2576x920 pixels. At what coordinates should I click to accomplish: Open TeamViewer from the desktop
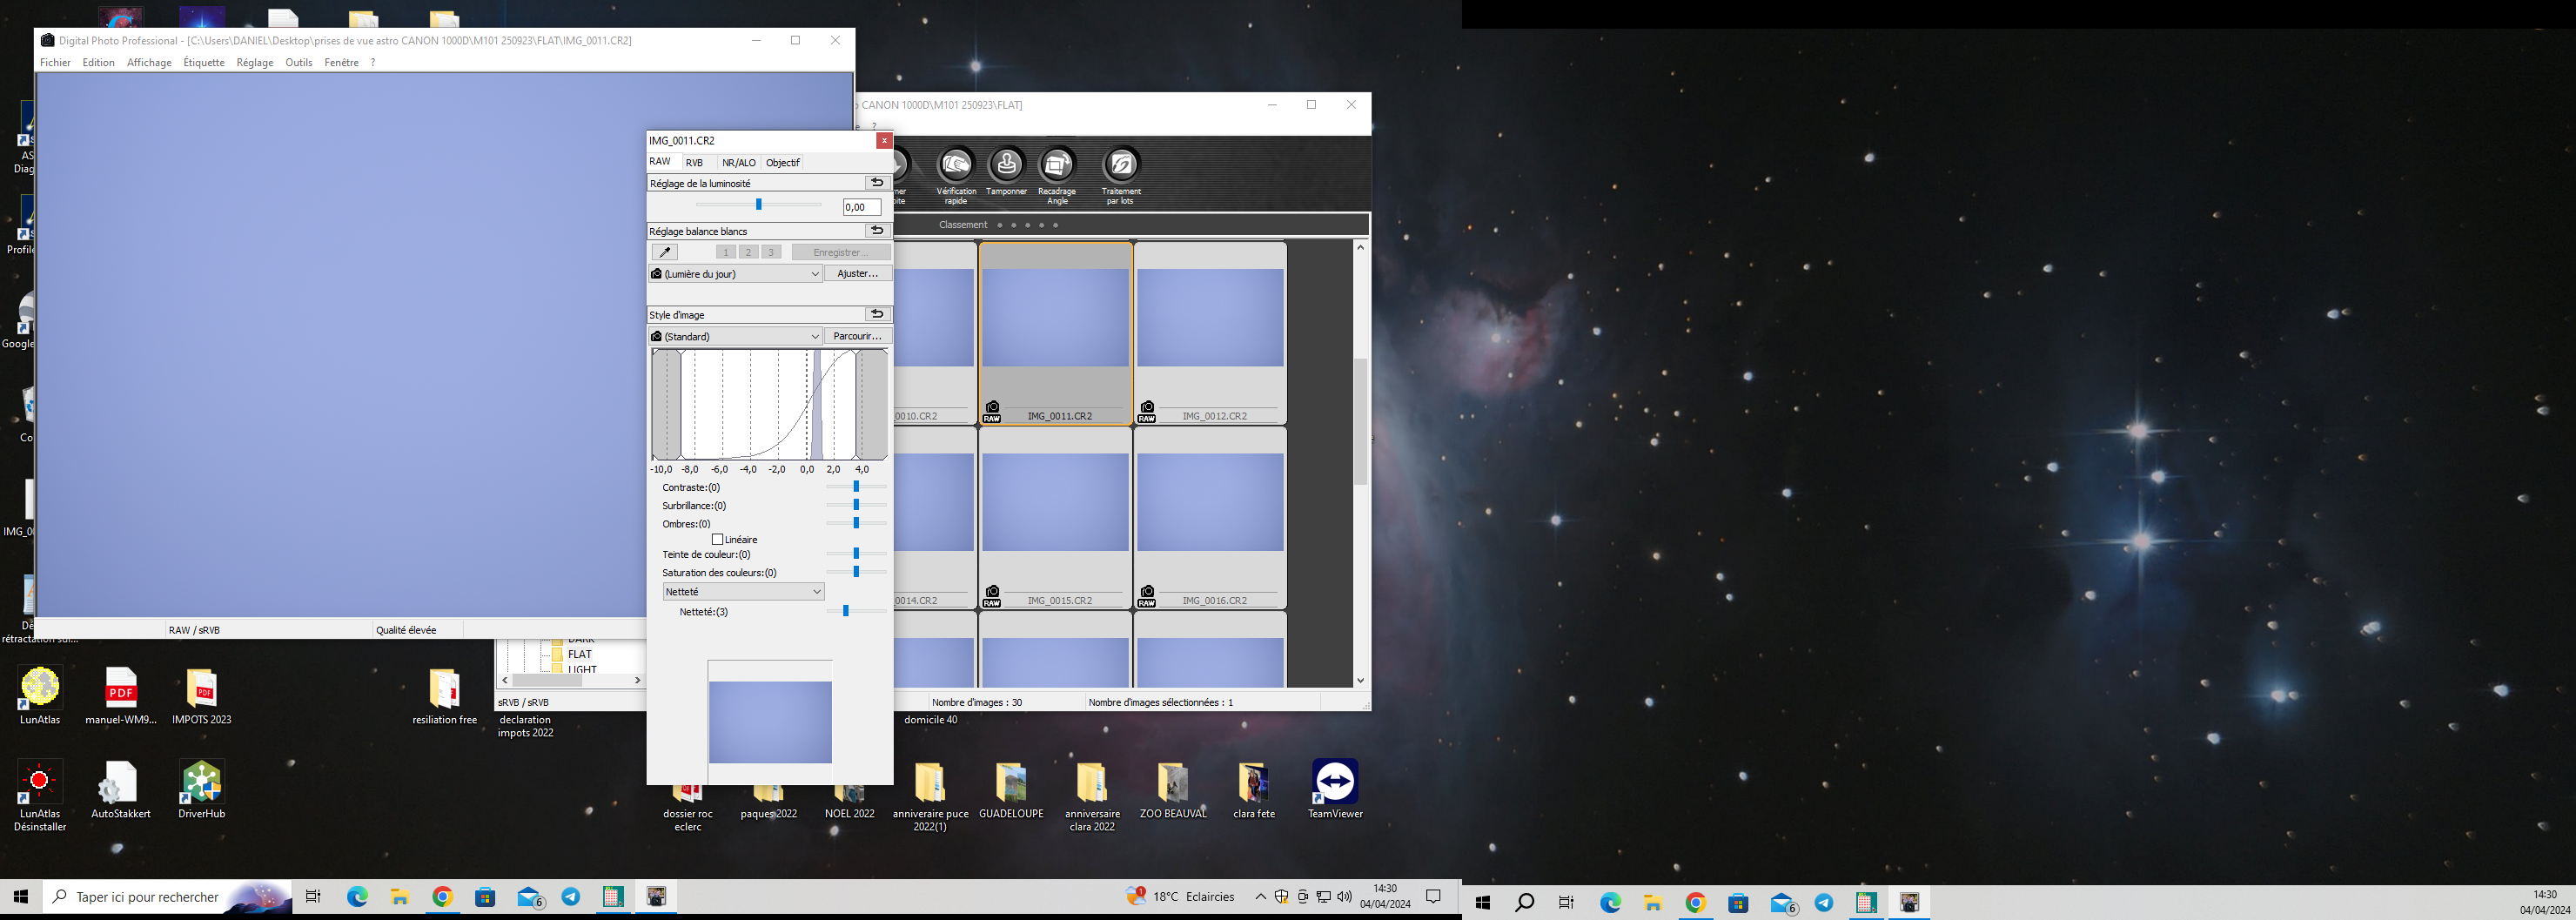pos(1335,790)
